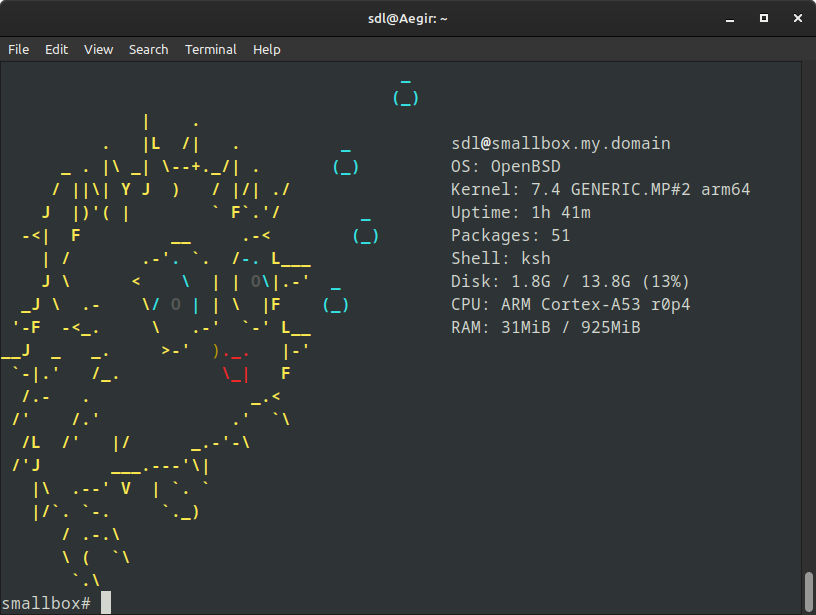The height and width of the screenshot is (615, 816).
Task: Open the Help menu
Action: (x=266, y=49)
